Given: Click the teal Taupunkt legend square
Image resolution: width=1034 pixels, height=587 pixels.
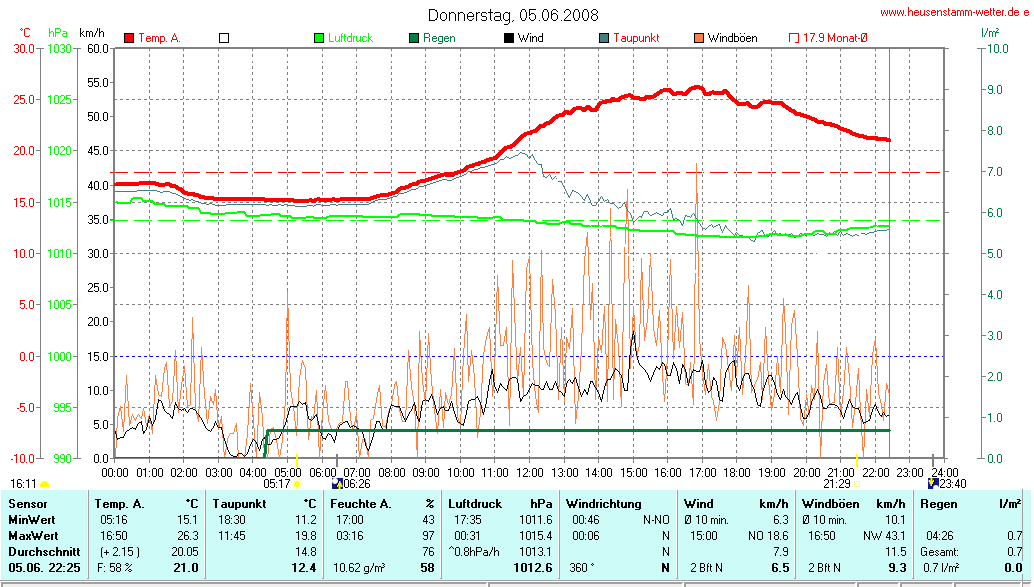Looking at the screenshot, I should coord(604,38).
